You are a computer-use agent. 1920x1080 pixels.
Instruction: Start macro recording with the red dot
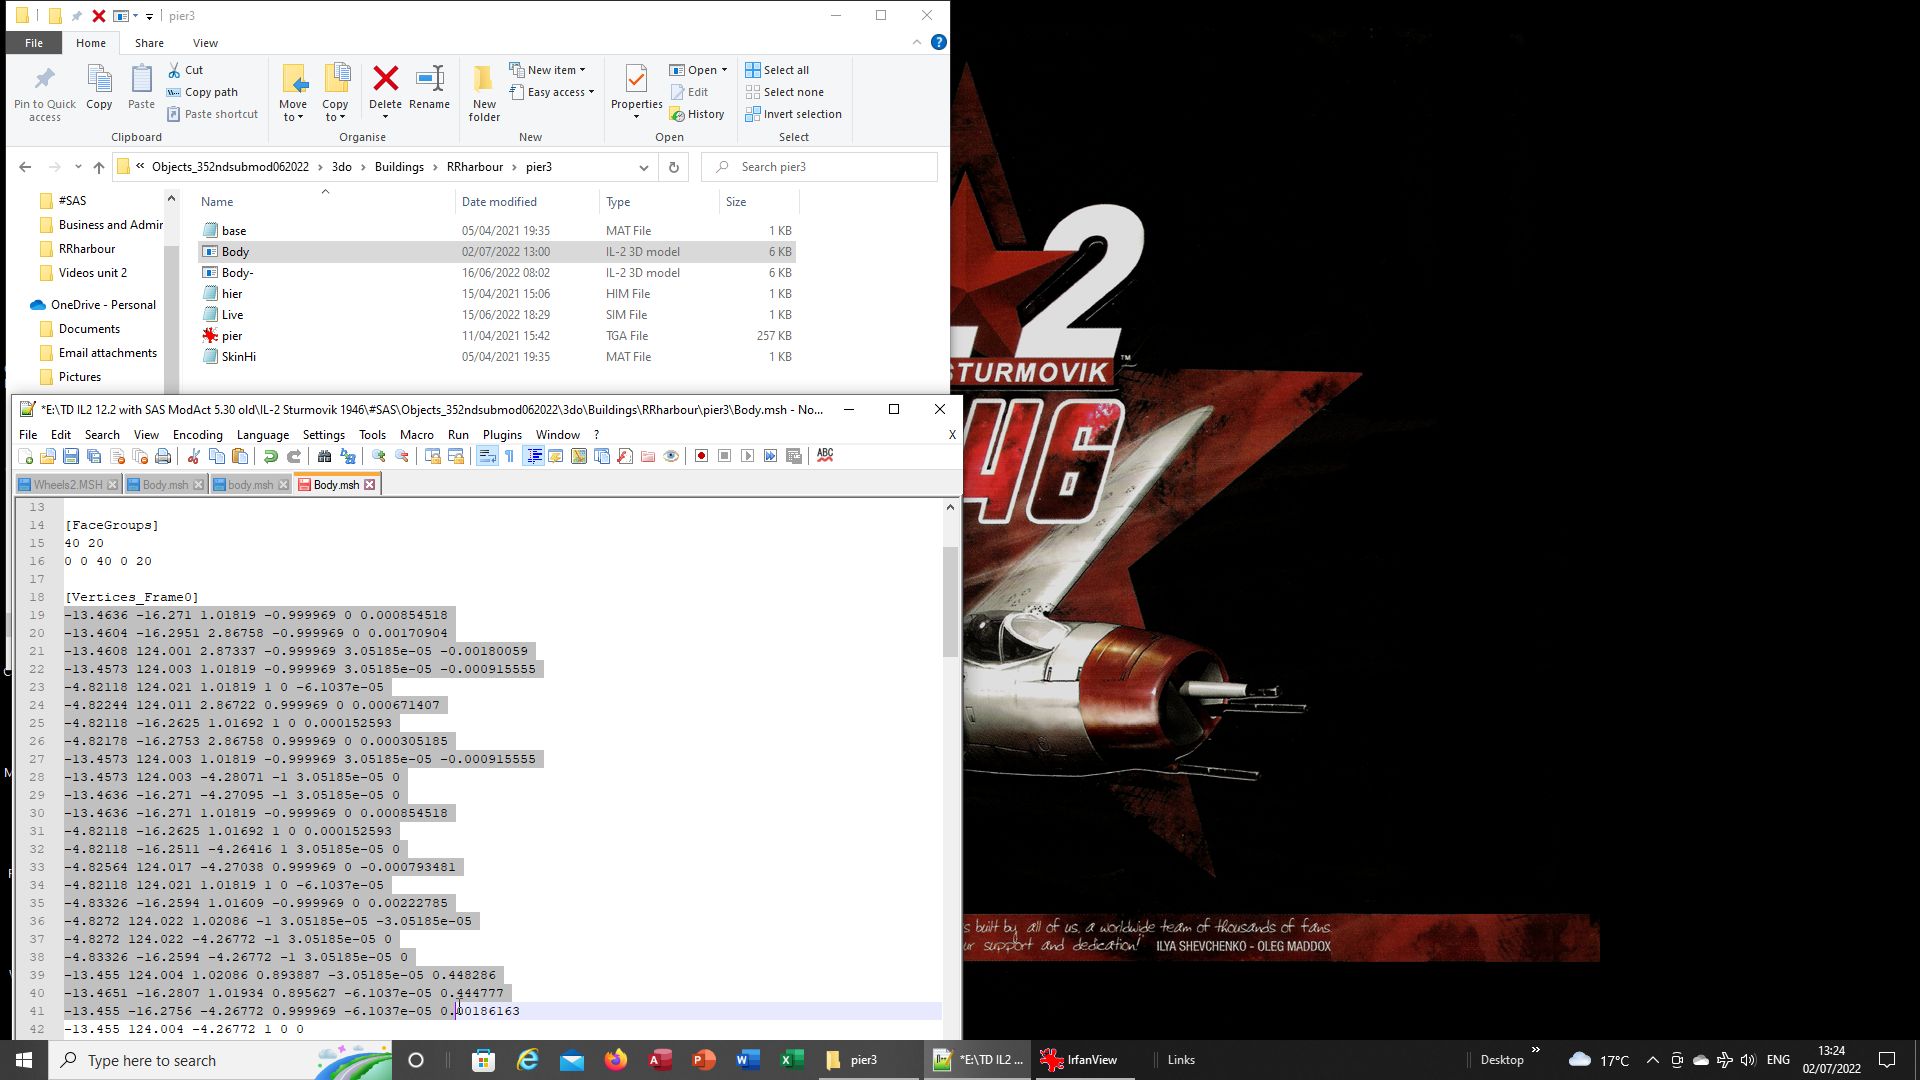coord(701,456)
